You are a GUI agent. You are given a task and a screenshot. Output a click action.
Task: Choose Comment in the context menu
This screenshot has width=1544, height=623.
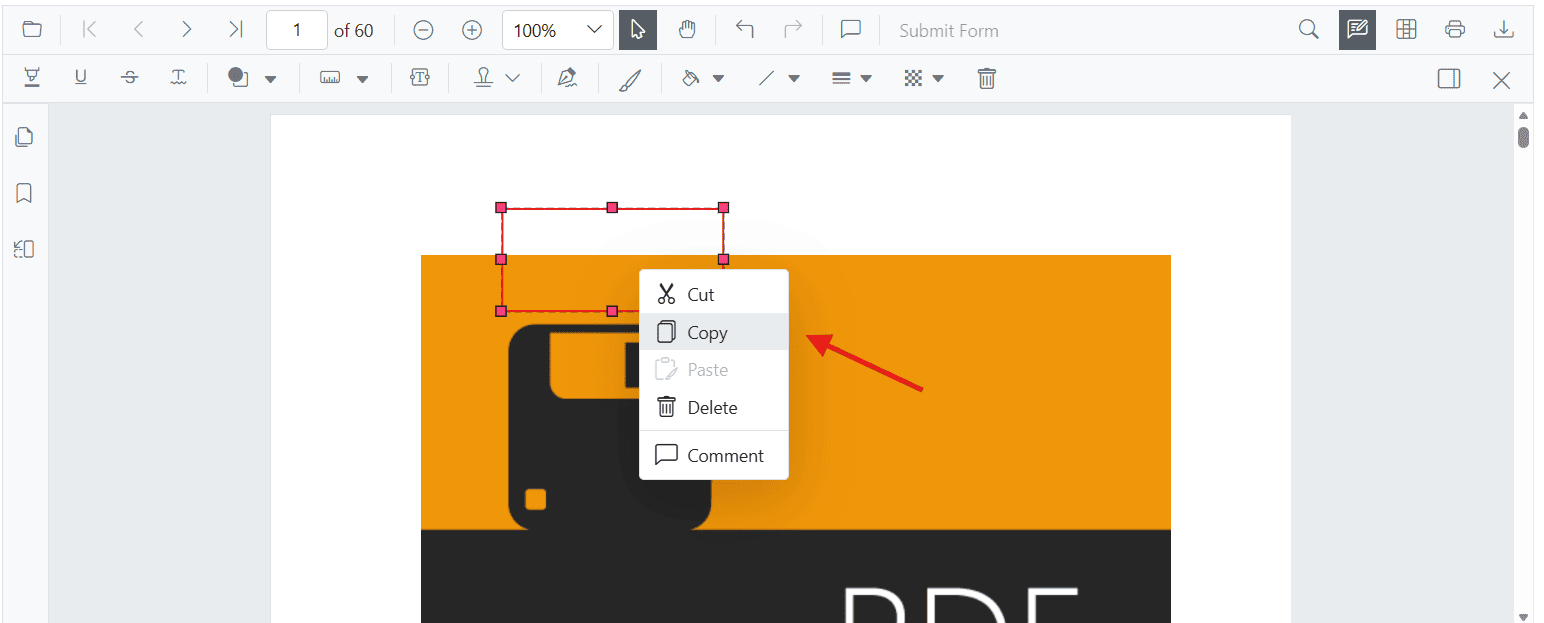point(714,455)
